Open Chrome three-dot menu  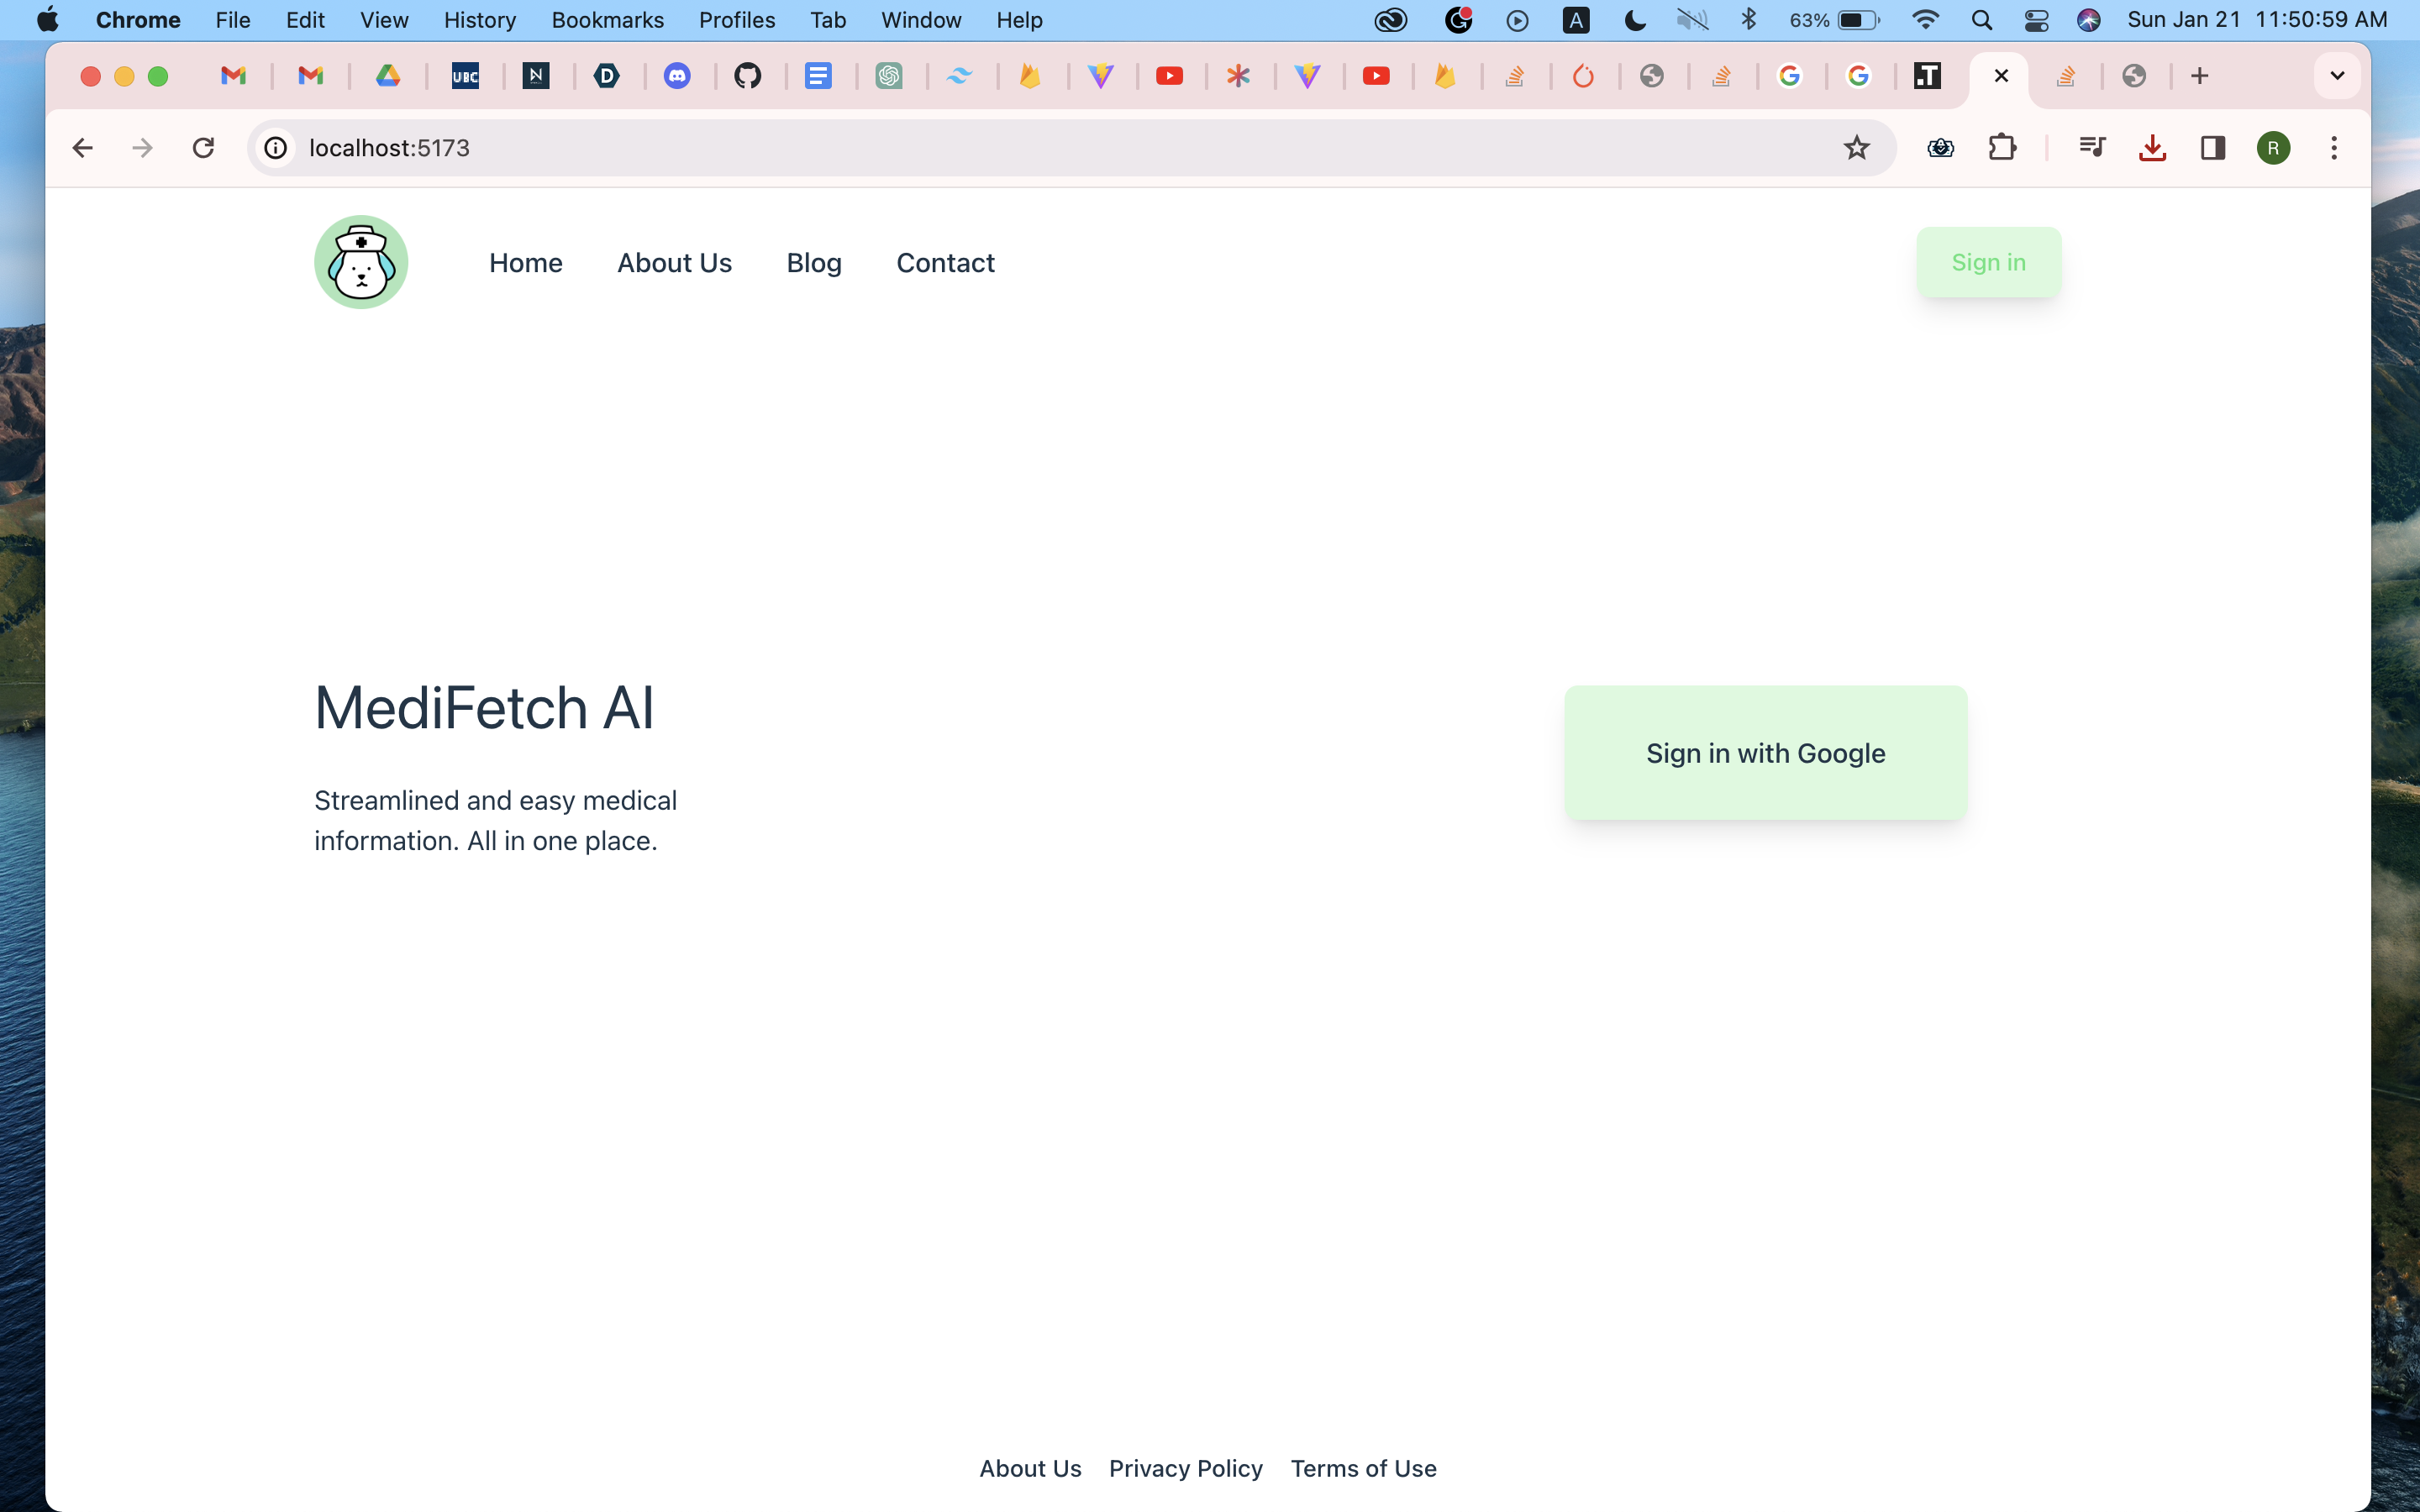point(2334,148)
